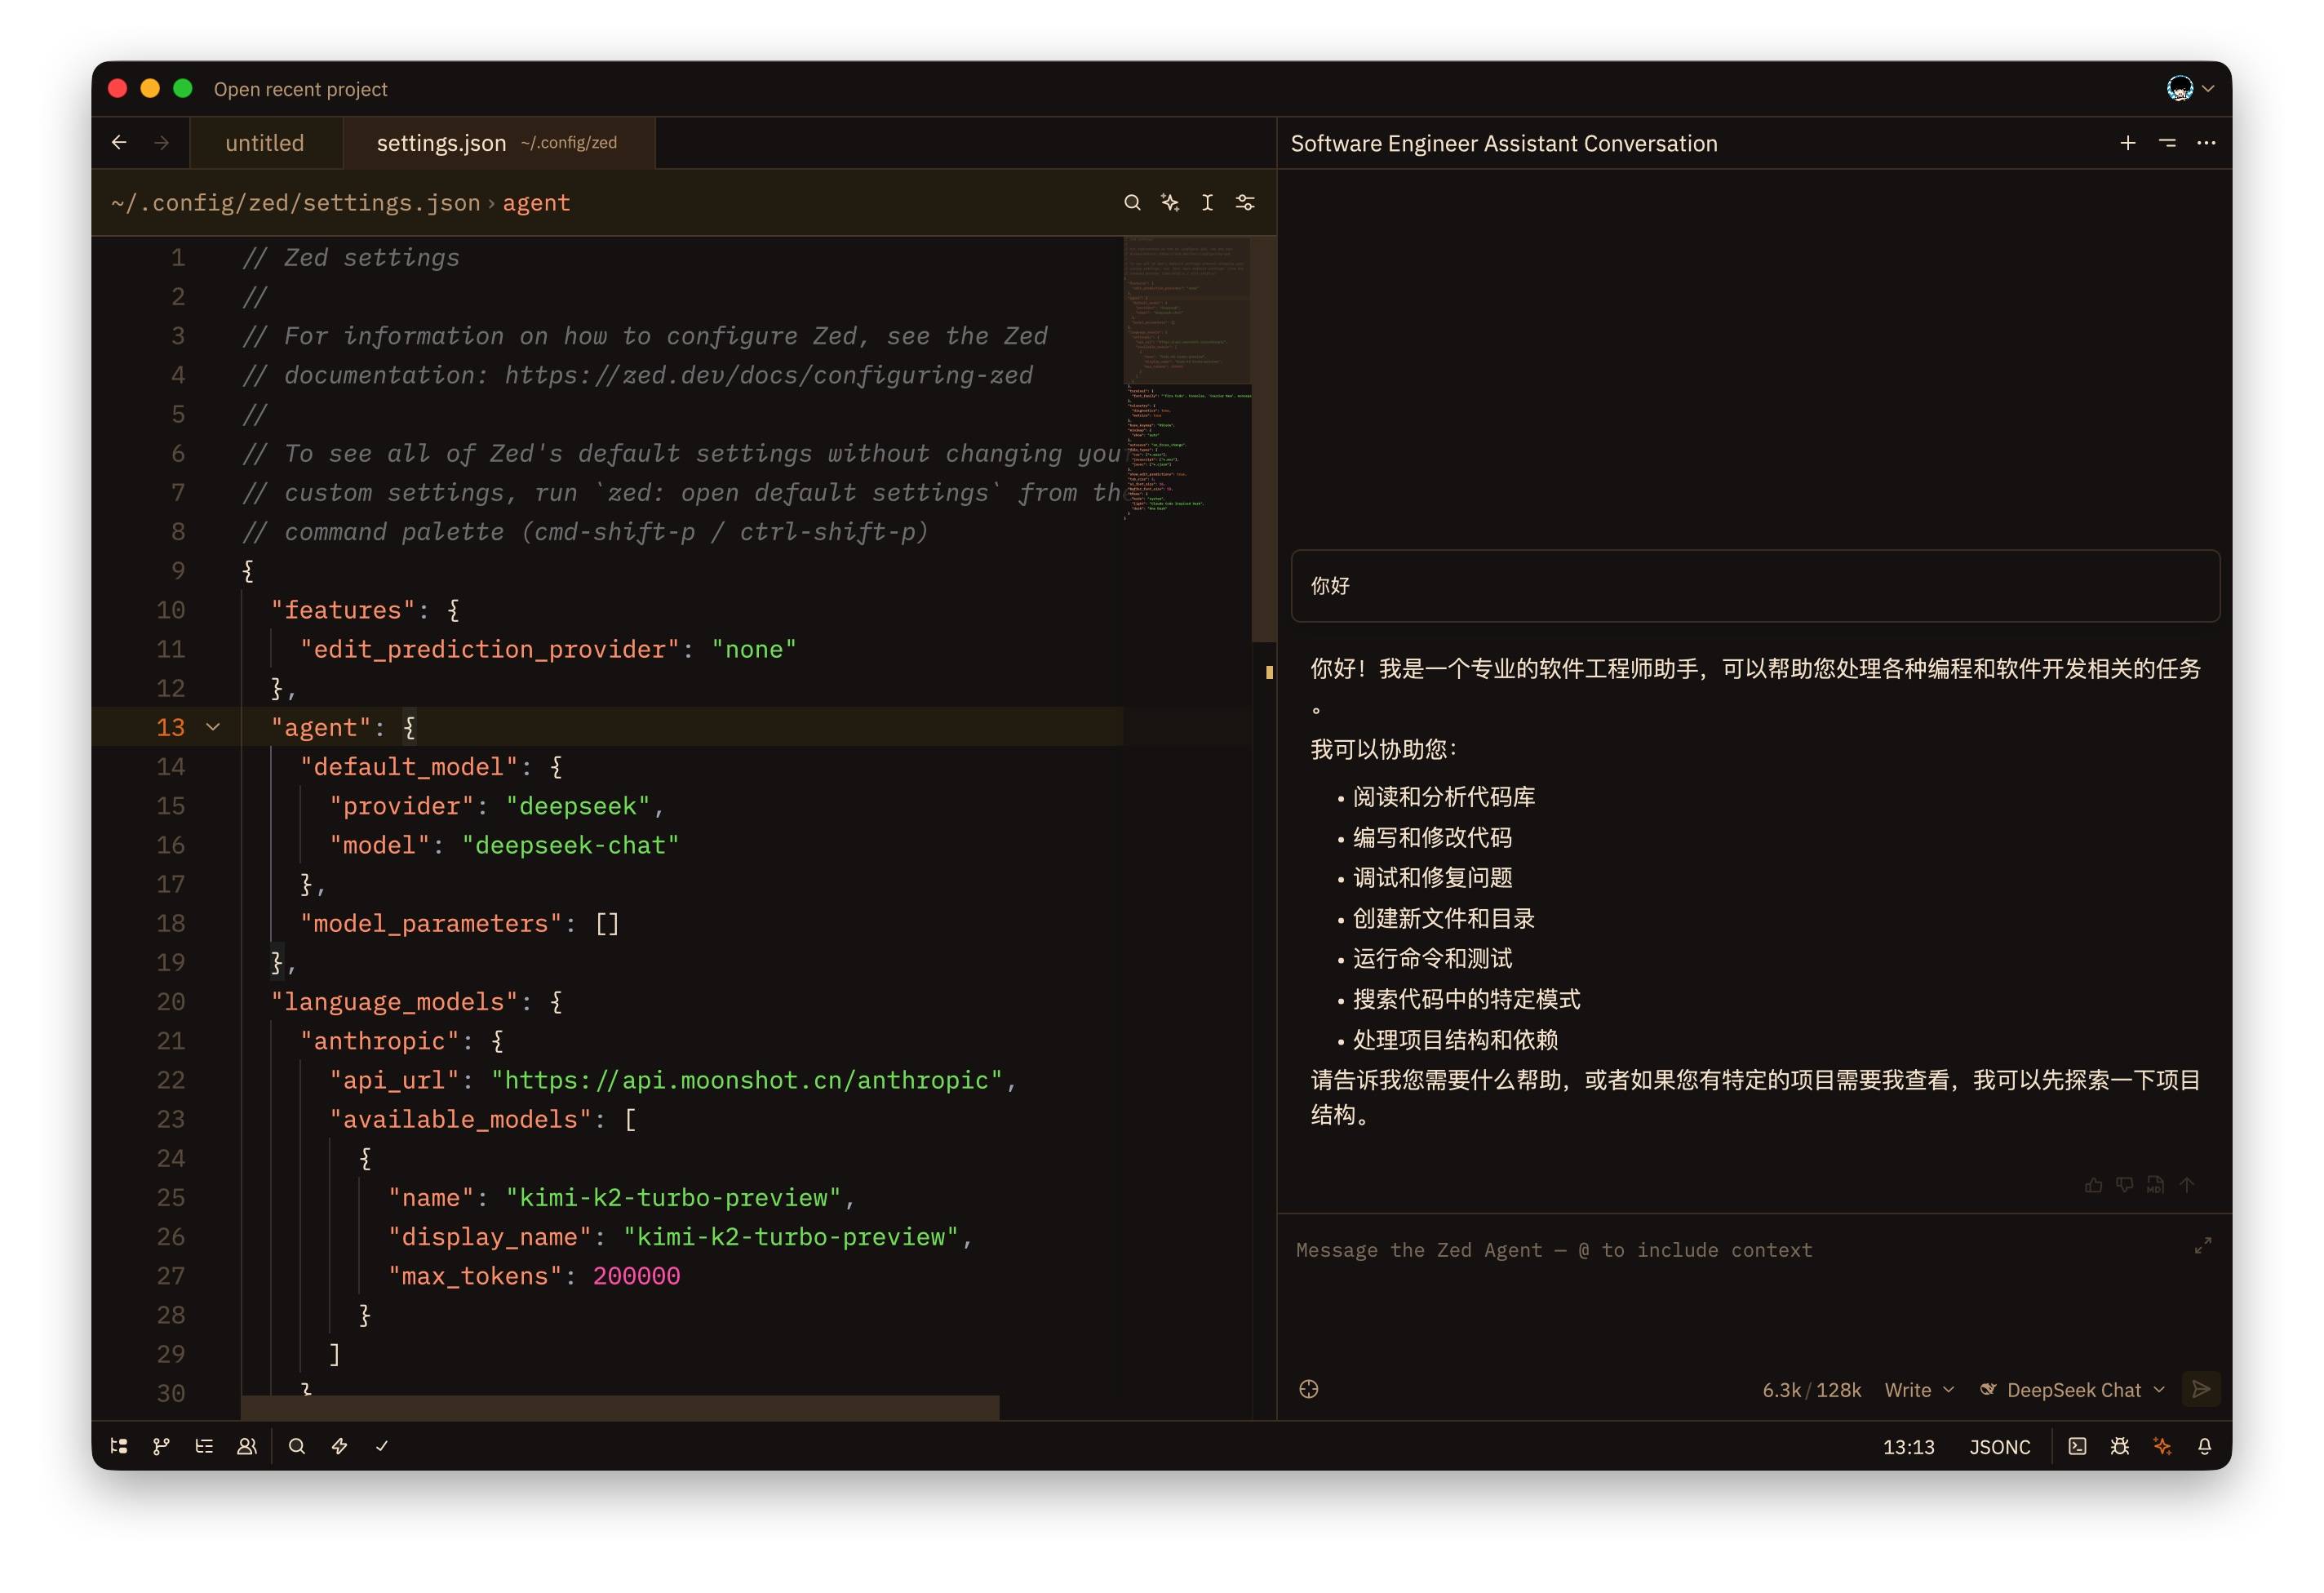Click the Message the Zed Agent input field
2324x1593 pixels.
[x=1740, y=1290]
